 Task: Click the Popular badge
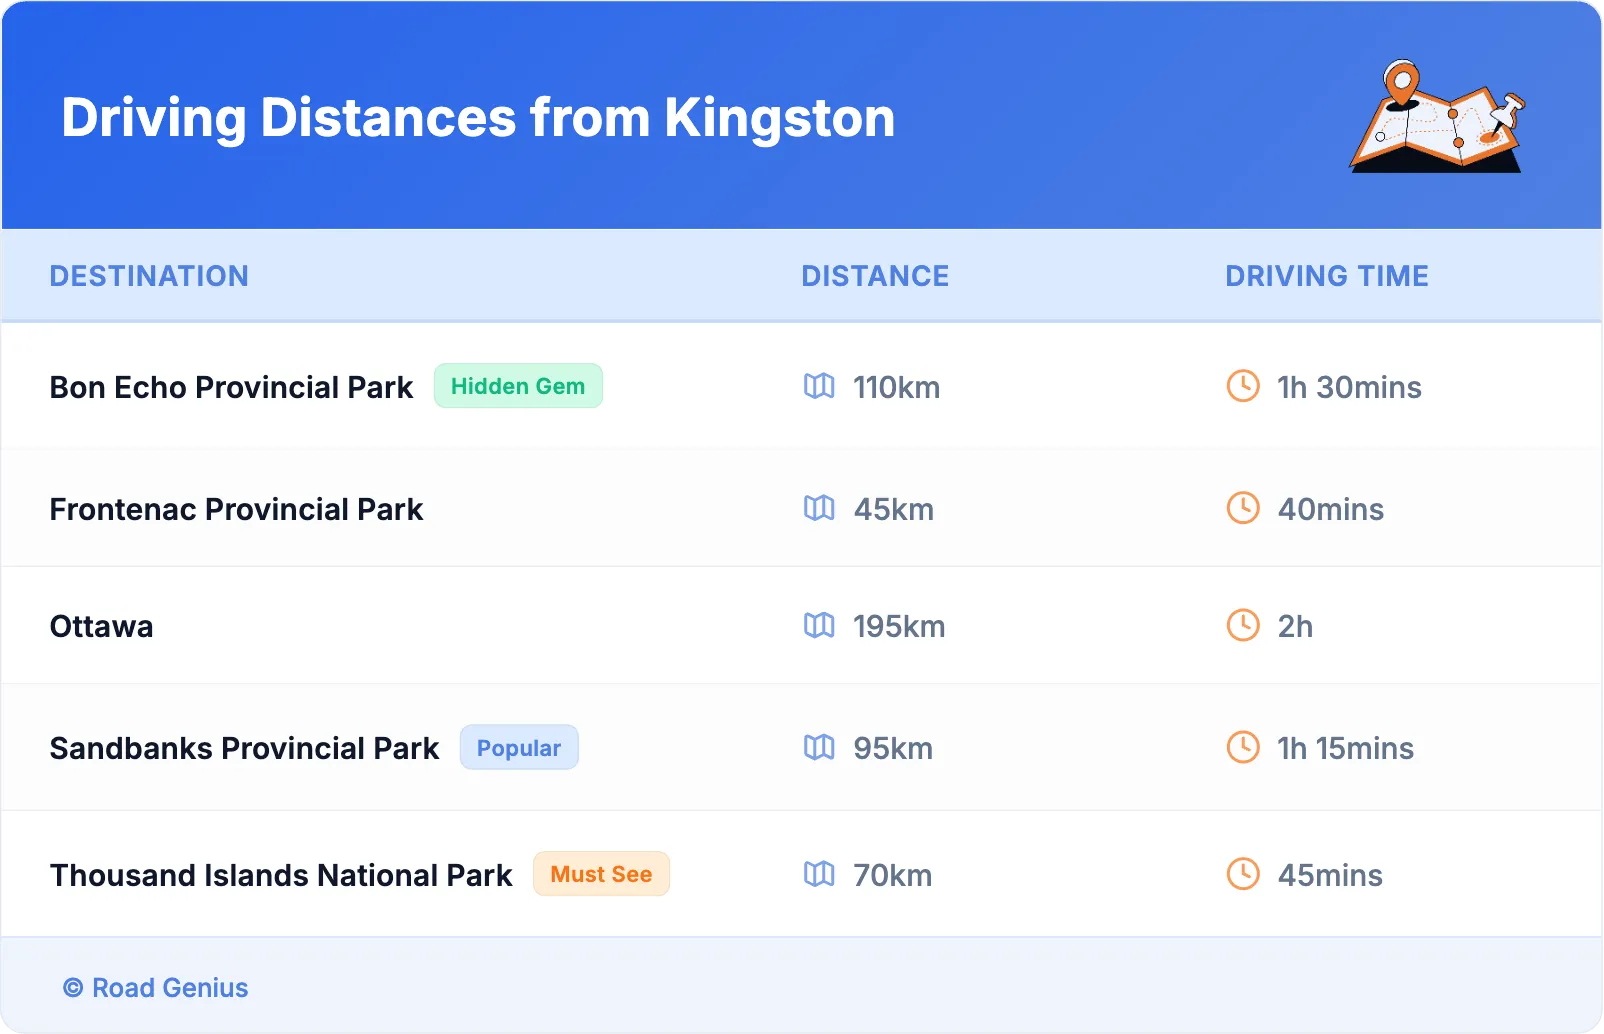click(519, 747)
